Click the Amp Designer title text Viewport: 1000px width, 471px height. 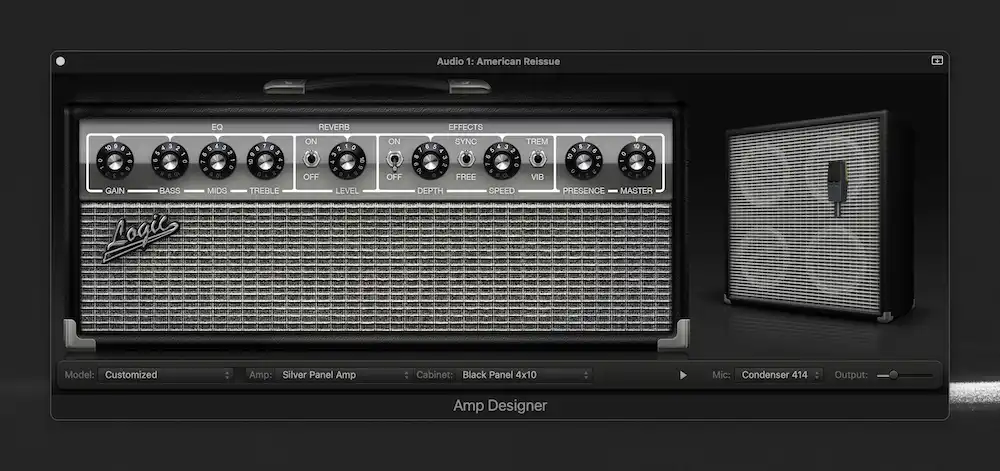pos(500,405)
